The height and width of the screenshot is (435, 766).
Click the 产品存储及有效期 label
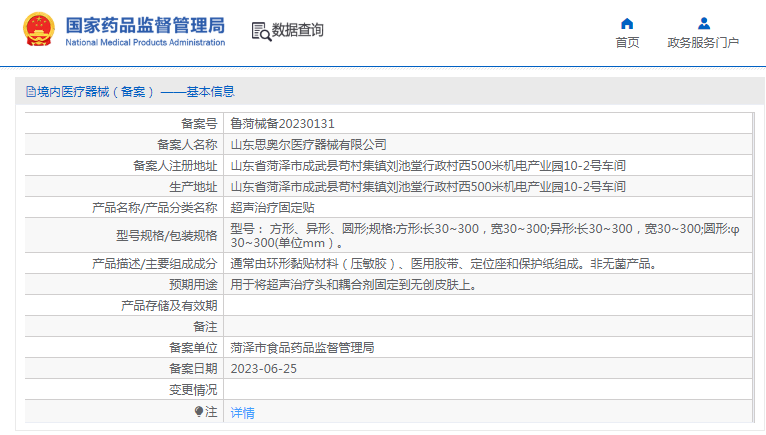(x=169, y=305)
